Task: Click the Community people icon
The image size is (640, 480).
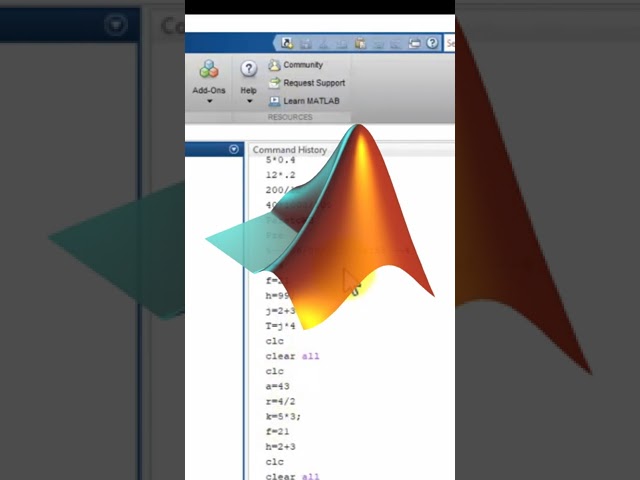Action: click(274, 65)
